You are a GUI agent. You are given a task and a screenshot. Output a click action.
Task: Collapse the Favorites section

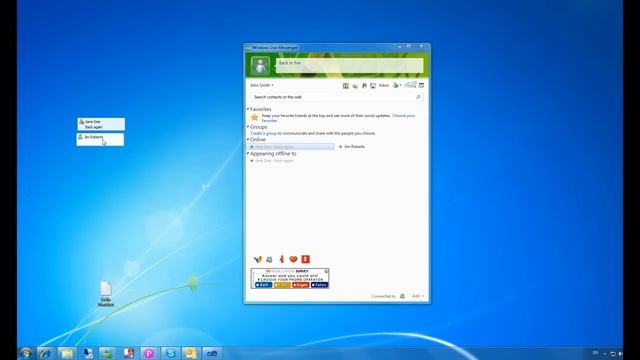tap(248, 109)
